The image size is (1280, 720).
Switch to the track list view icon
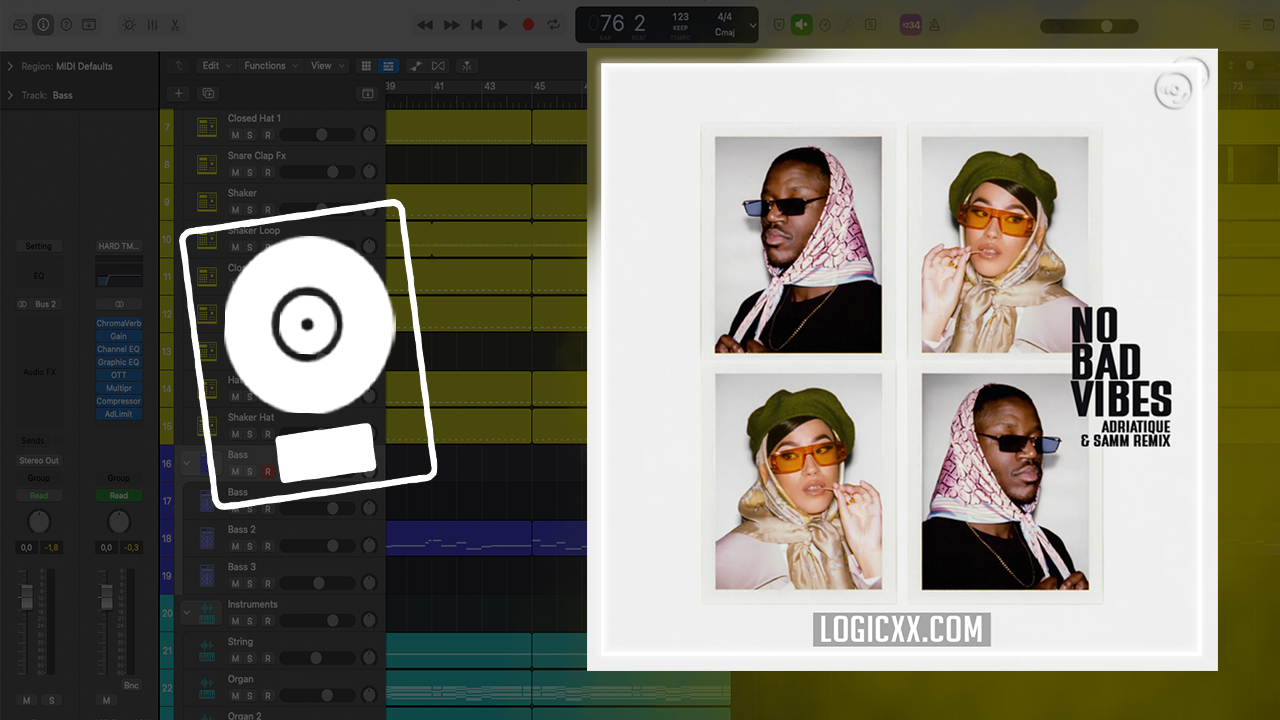click(x=388, y=66)
